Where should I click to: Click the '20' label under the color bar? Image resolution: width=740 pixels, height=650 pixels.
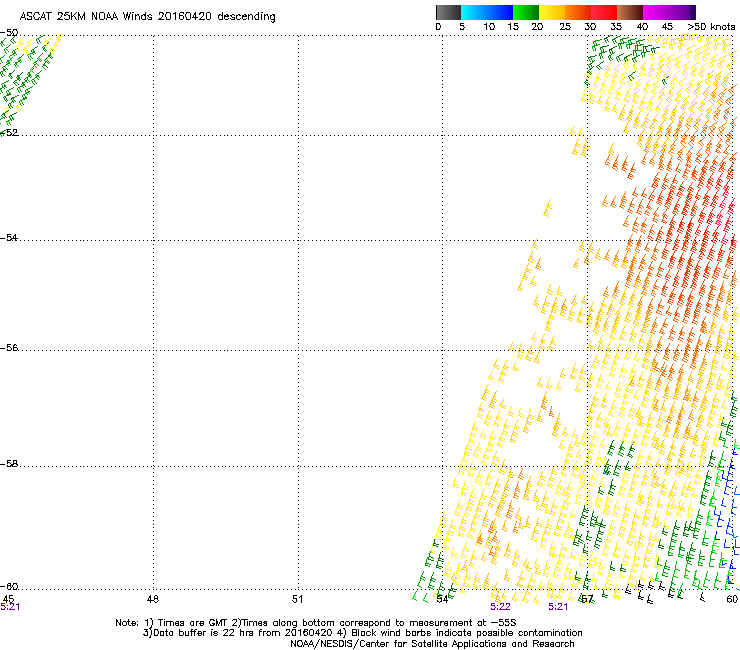pos(537,27)
